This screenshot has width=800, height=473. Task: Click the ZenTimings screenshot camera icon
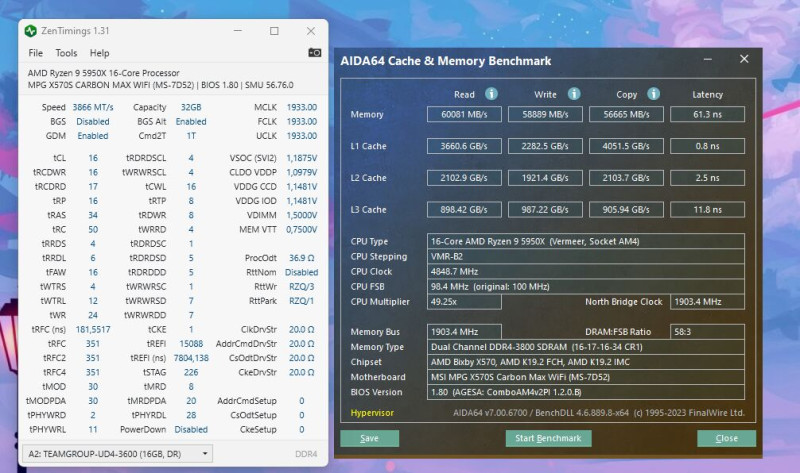[315, 53]
